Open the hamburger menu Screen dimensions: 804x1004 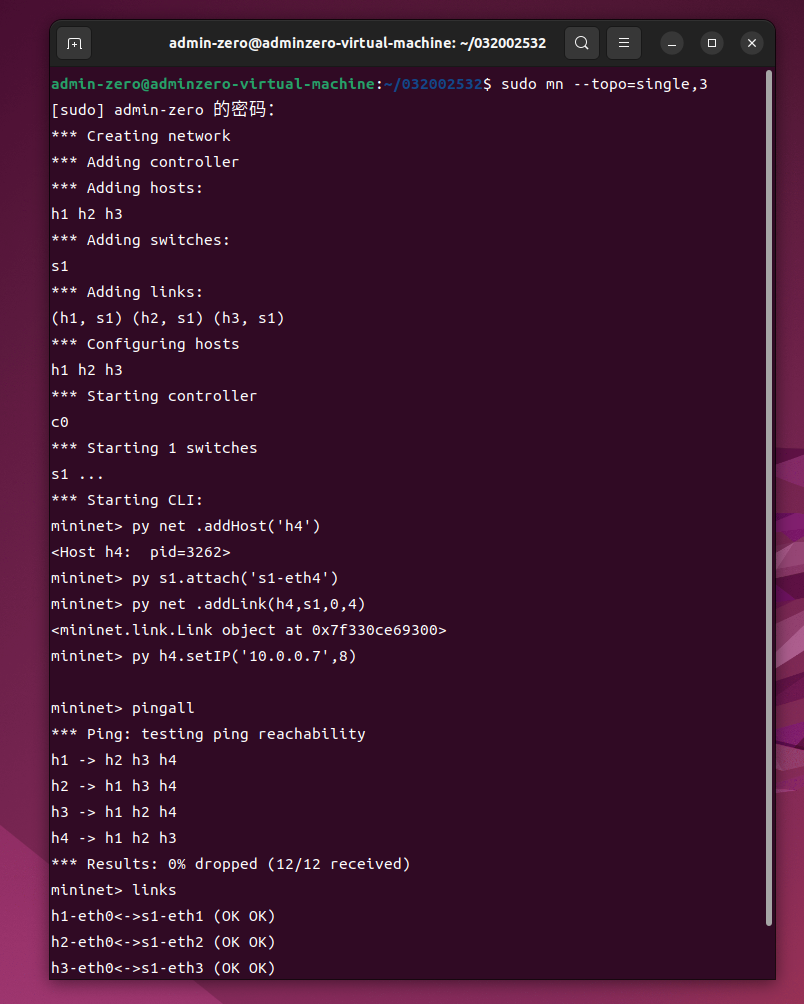click(623, 43)
